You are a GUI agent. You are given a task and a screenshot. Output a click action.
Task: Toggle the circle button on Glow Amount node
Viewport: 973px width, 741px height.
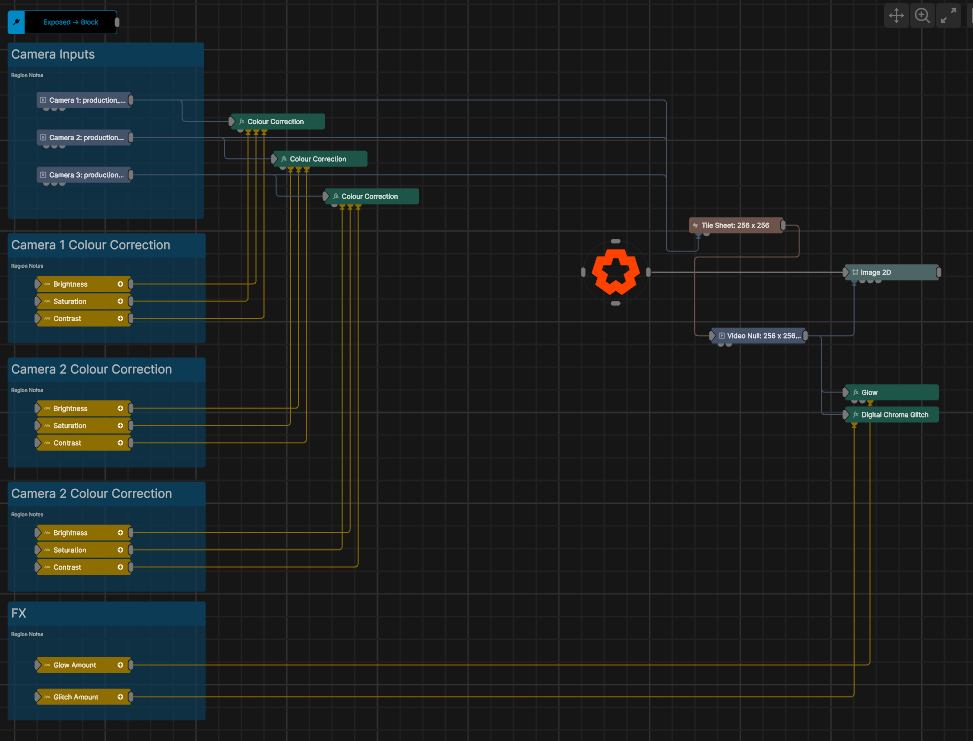[120, 665]
